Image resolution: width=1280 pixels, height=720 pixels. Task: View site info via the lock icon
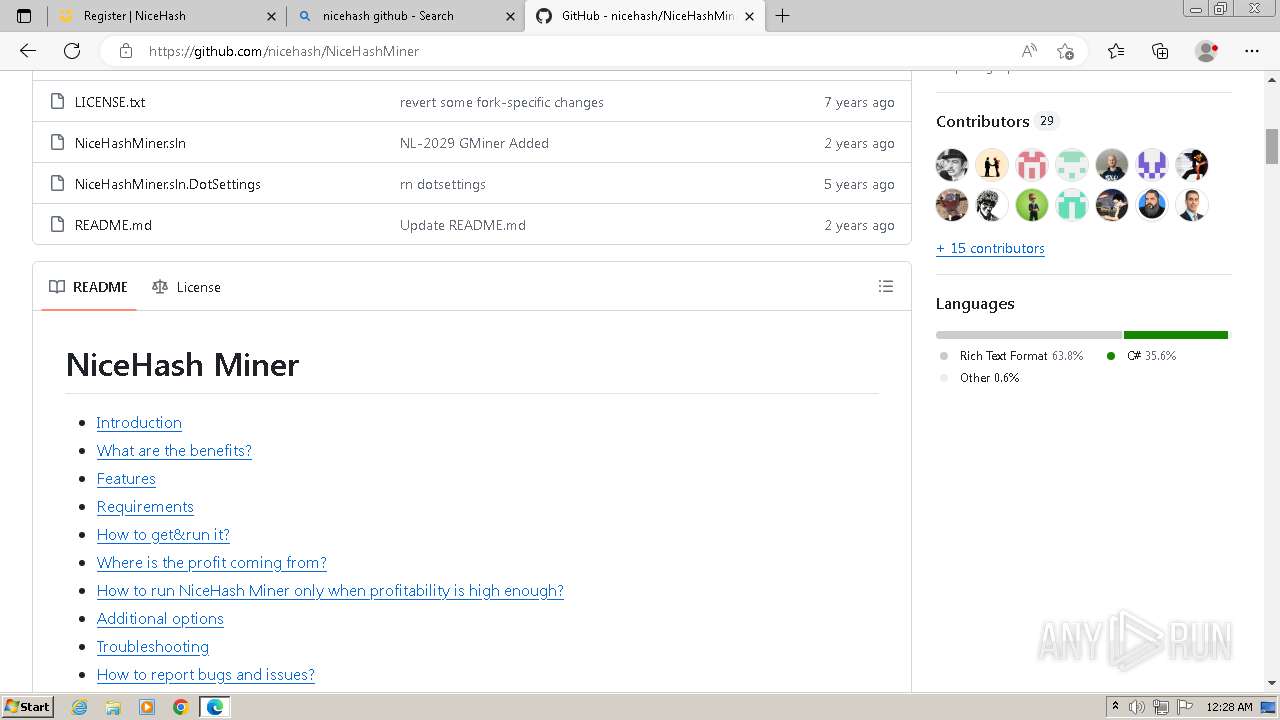click(125, 51)
